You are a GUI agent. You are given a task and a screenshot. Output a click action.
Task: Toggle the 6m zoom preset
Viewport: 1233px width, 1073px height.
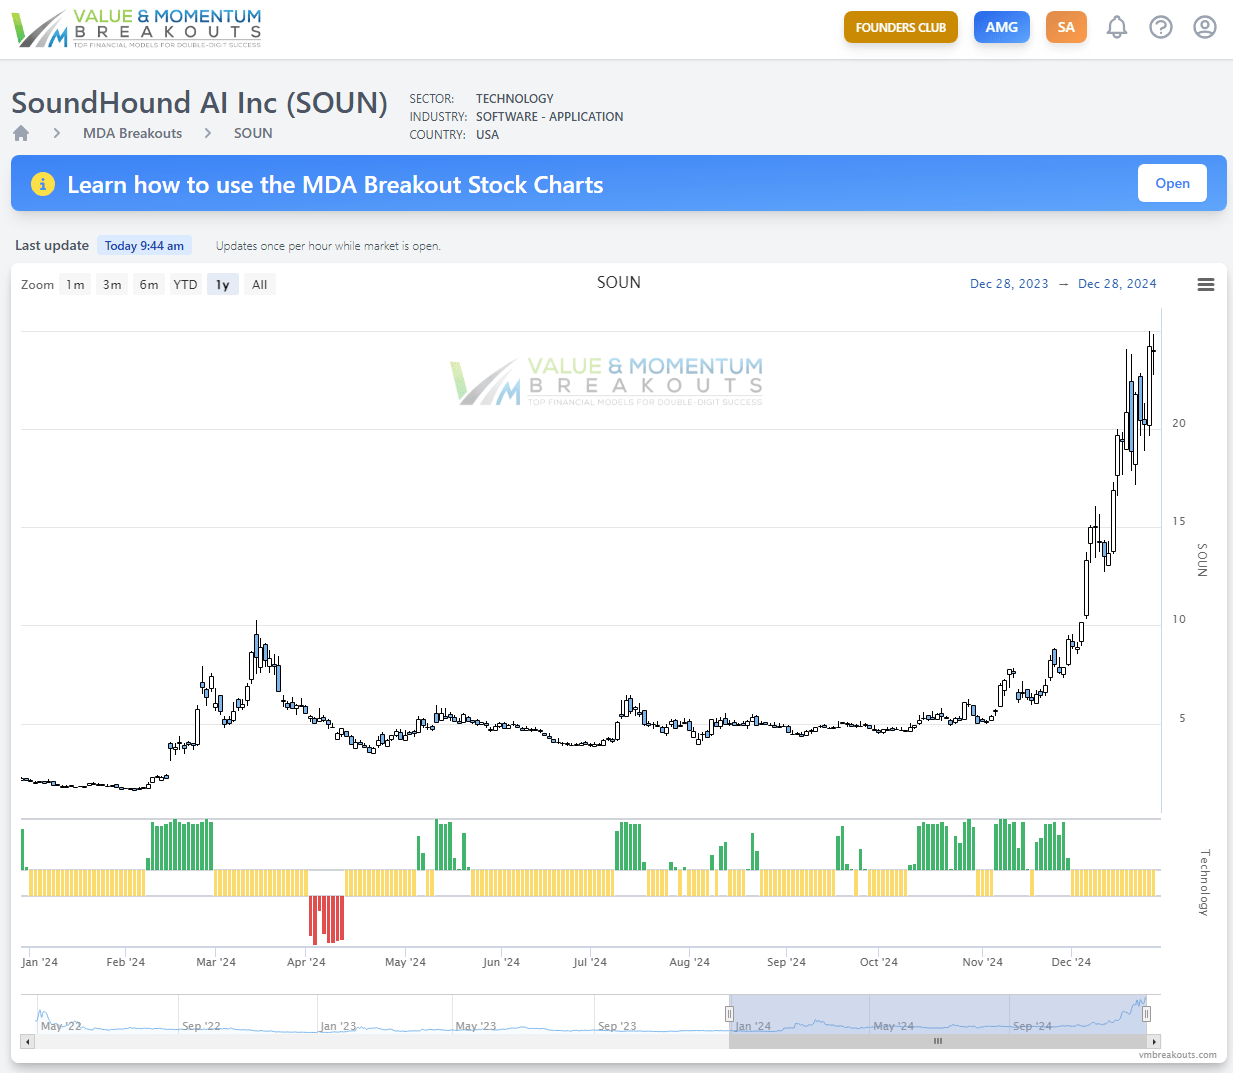(x=148, y=284)
